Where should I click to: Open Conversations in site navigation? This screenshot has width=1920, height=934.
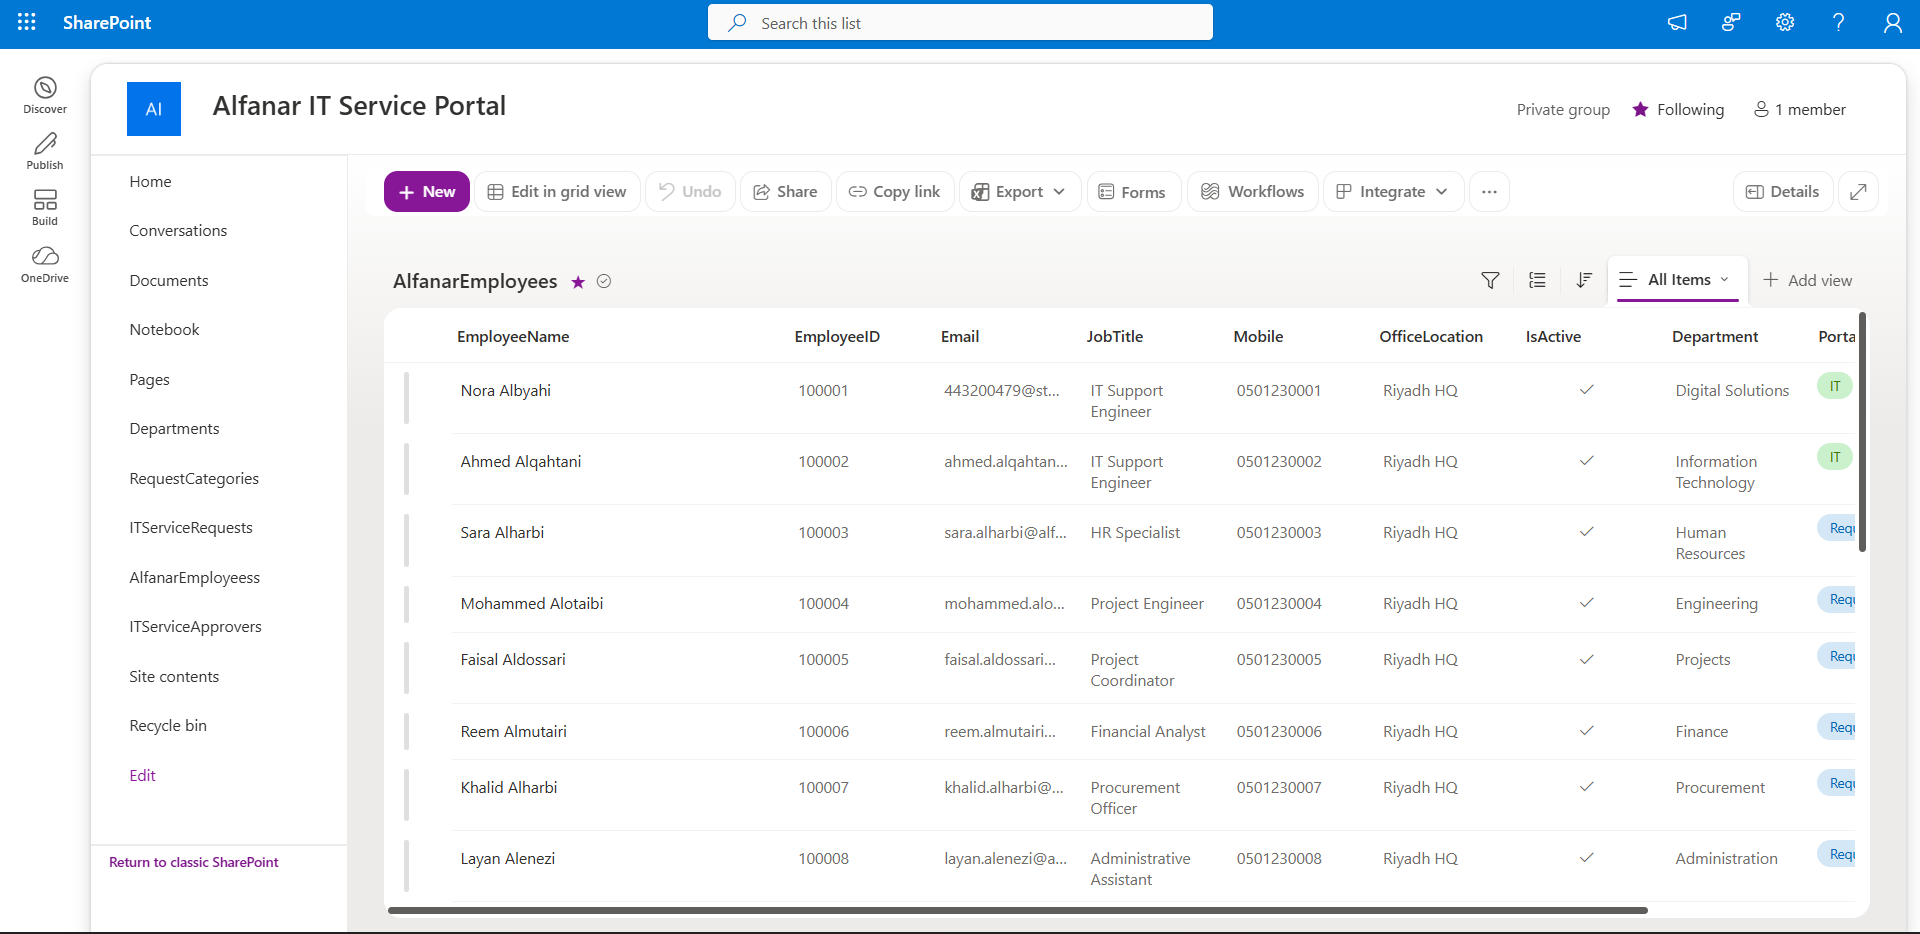tap(178, 230)
